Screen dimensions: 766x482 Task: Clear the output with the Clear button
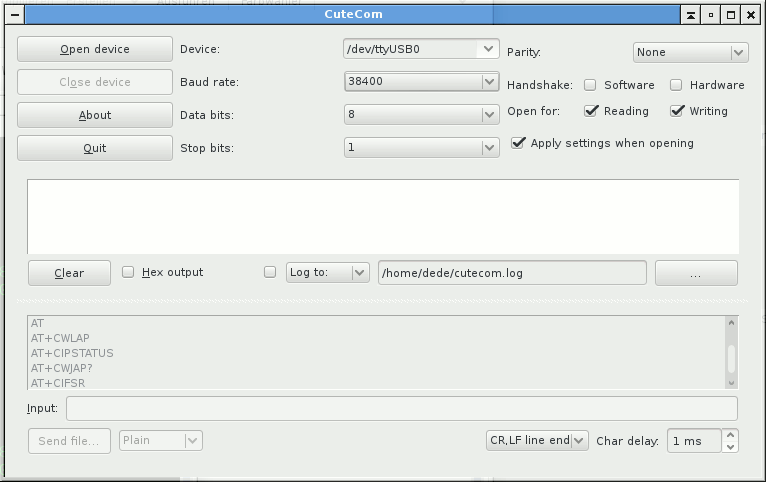point(69,273)
